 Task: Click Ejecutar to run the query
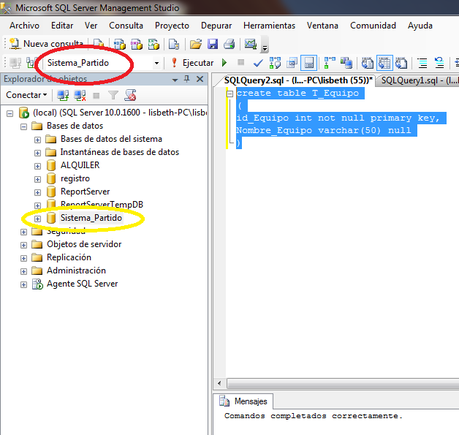[192, 63]
